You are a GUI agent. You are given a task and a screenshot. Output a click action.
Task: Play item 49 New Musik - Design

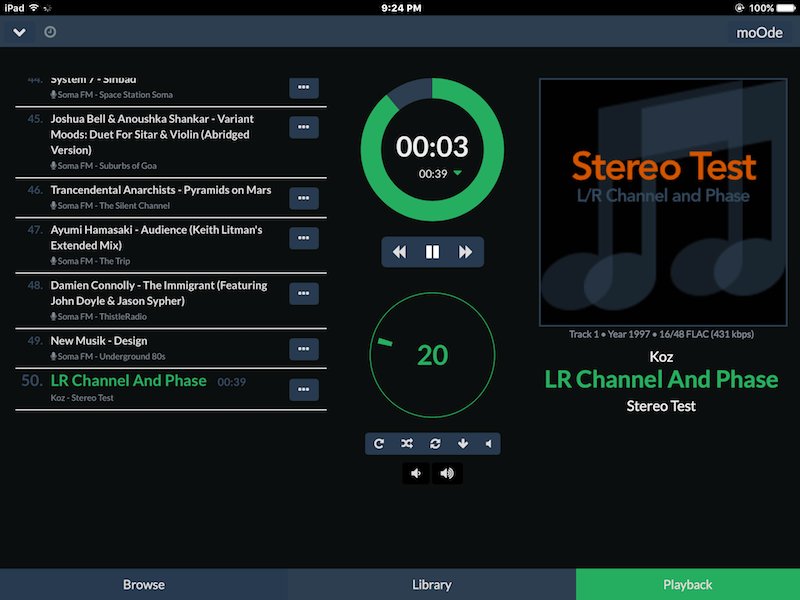pos(99,341)
